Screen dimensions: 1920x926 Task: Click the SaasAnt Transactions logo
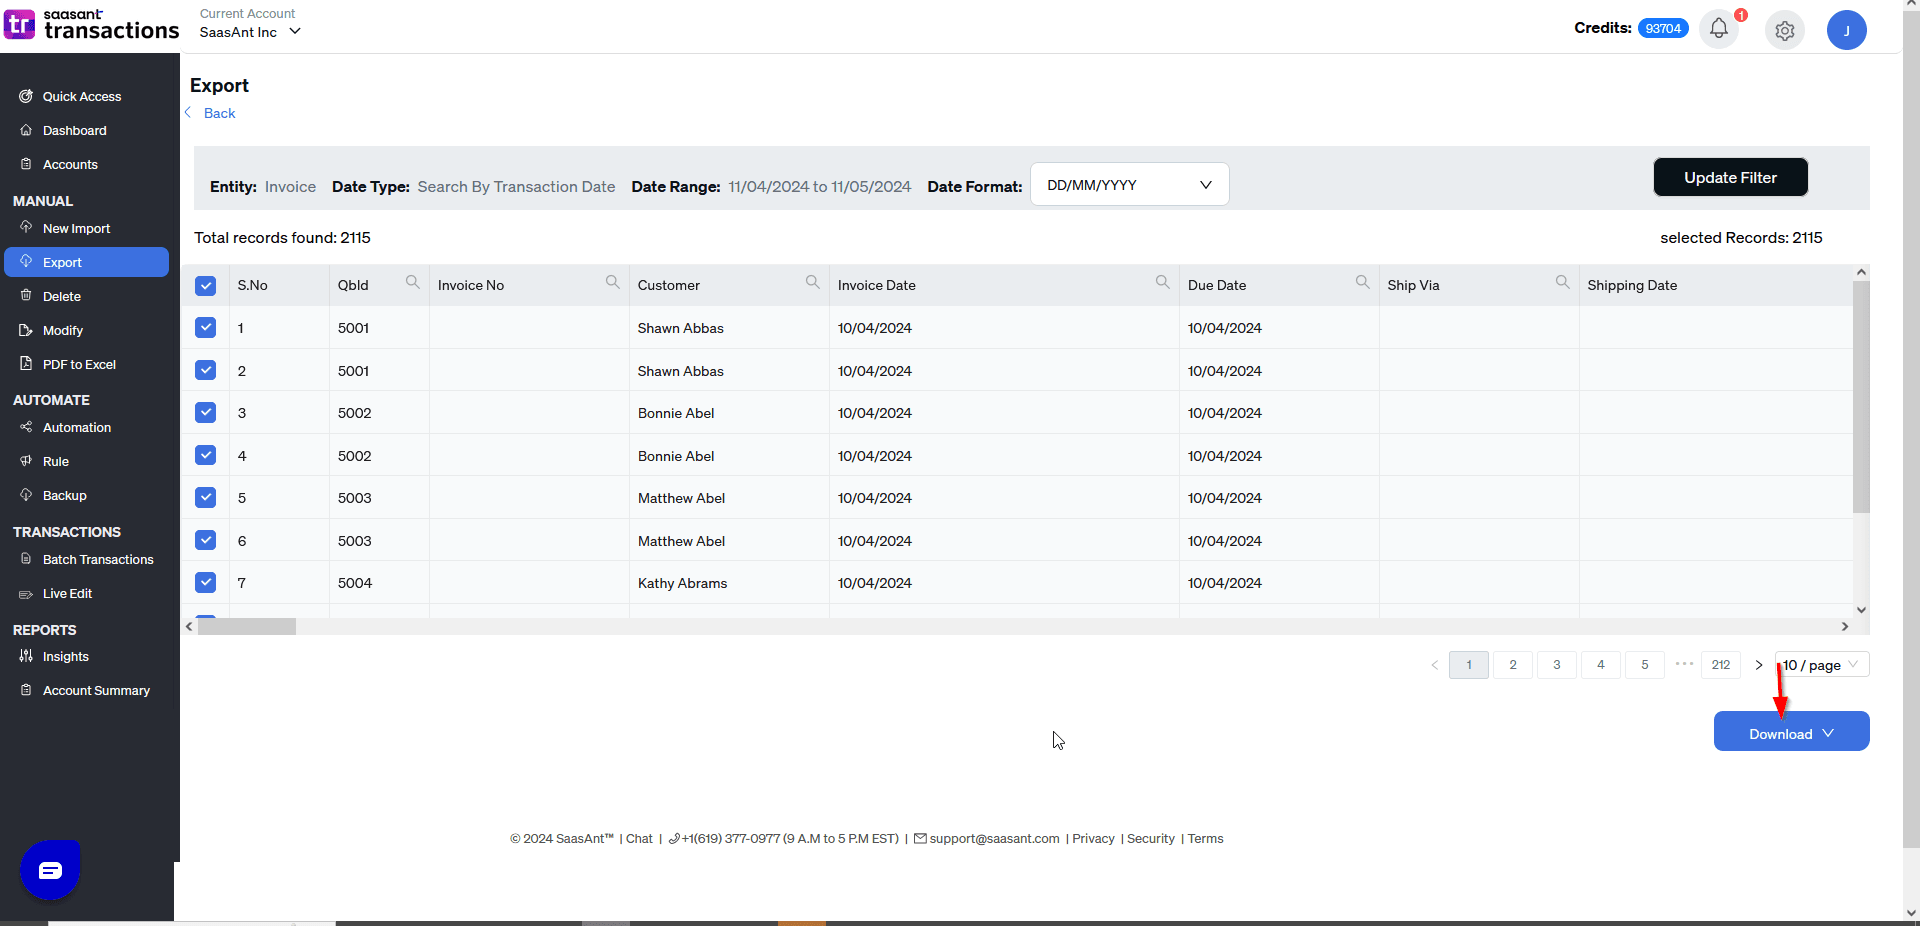click(x=91, y=25)
